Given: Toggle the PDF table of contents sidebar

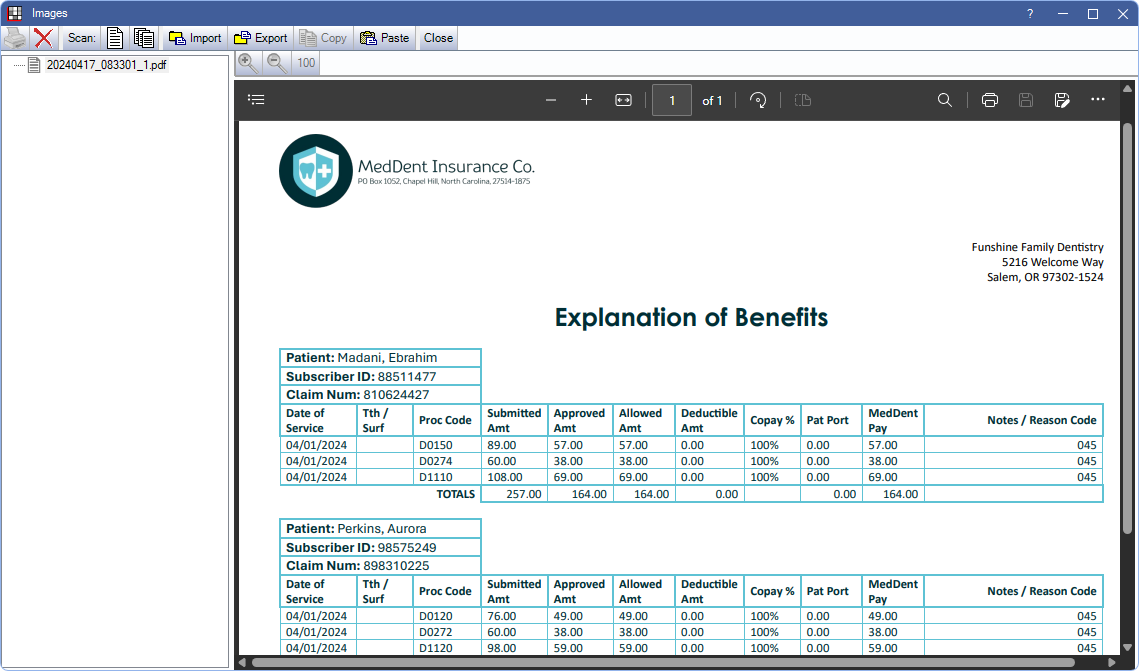Looking at the screenshot, I should (x=256, y=100).
